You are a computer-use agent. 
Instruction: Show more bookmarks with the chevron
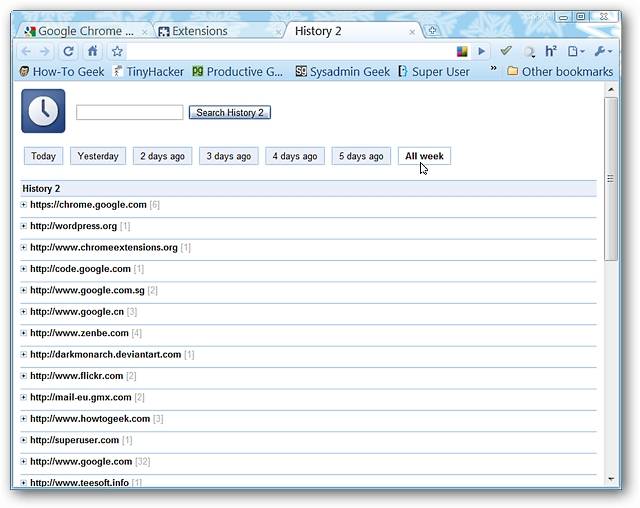click(x=493, y=68)
